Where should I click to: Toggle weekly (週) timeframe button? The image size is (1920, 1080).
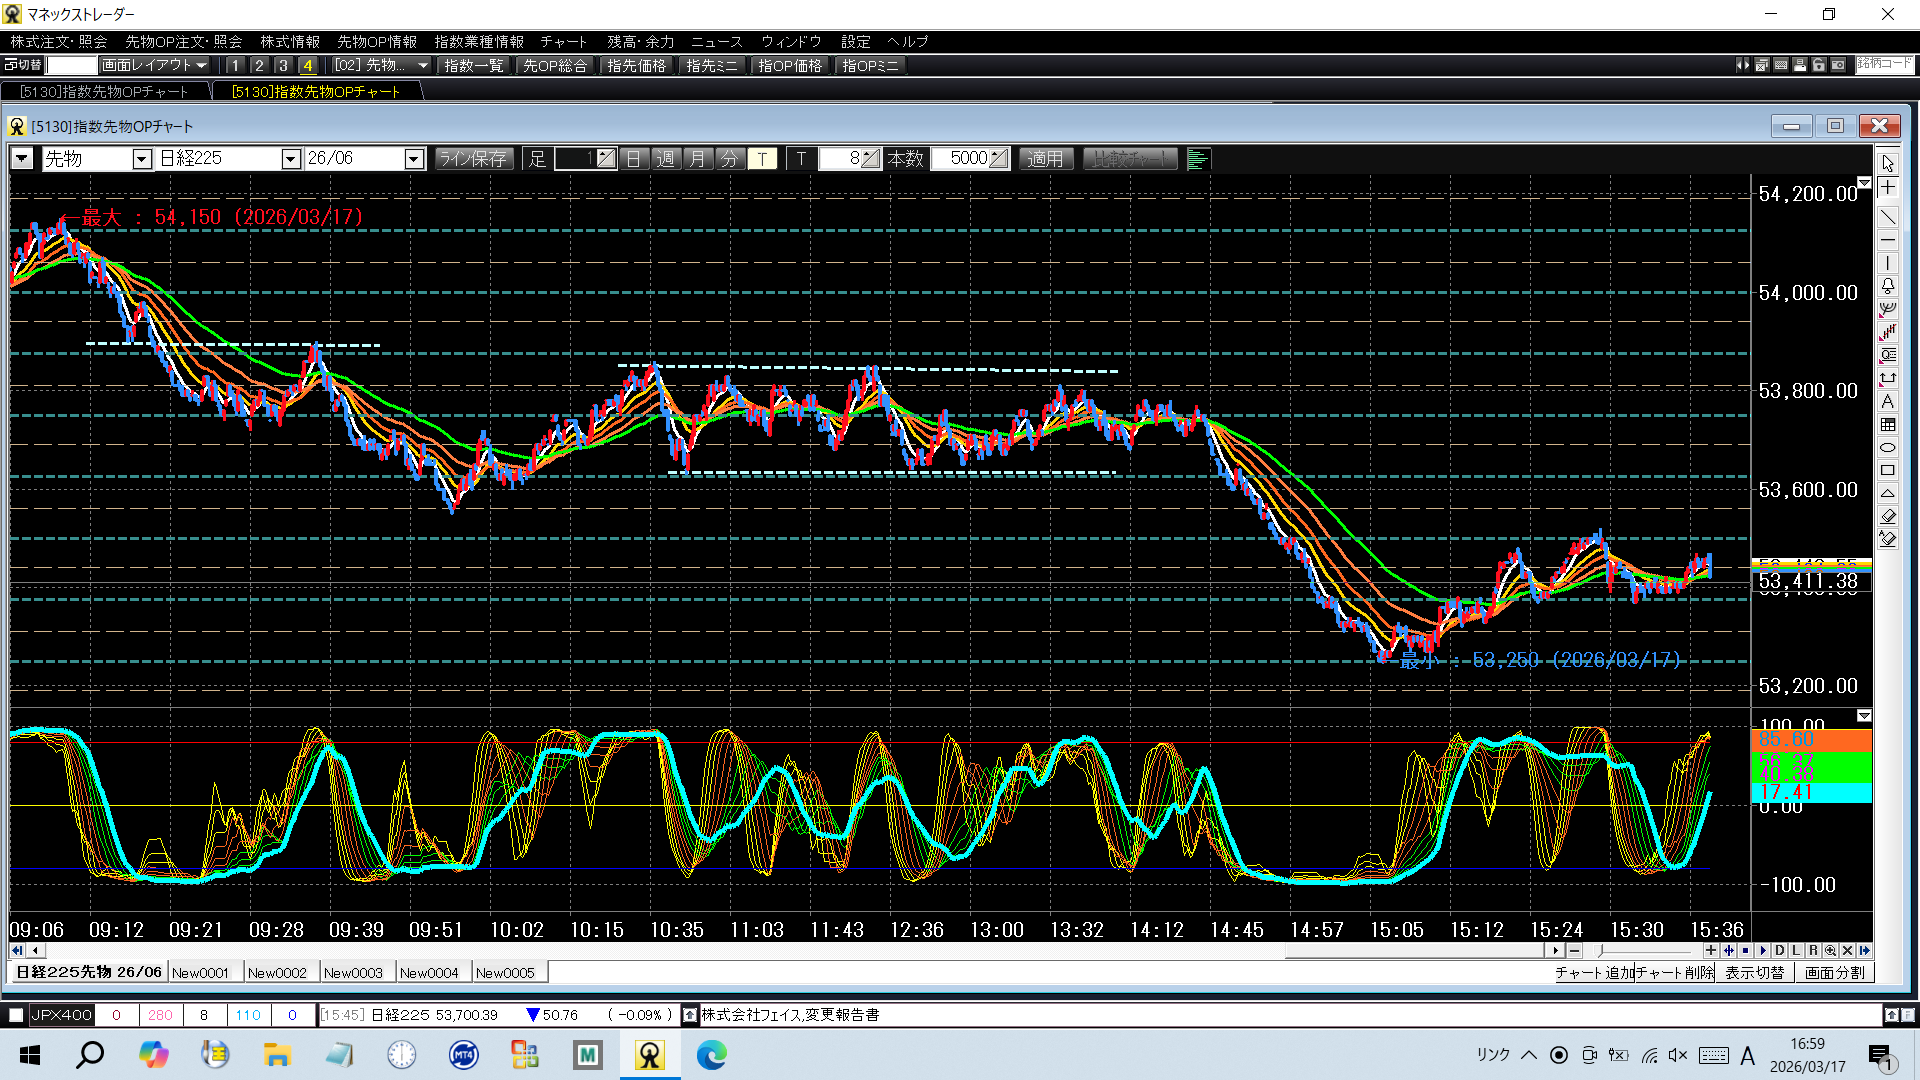tap(666, 159)
